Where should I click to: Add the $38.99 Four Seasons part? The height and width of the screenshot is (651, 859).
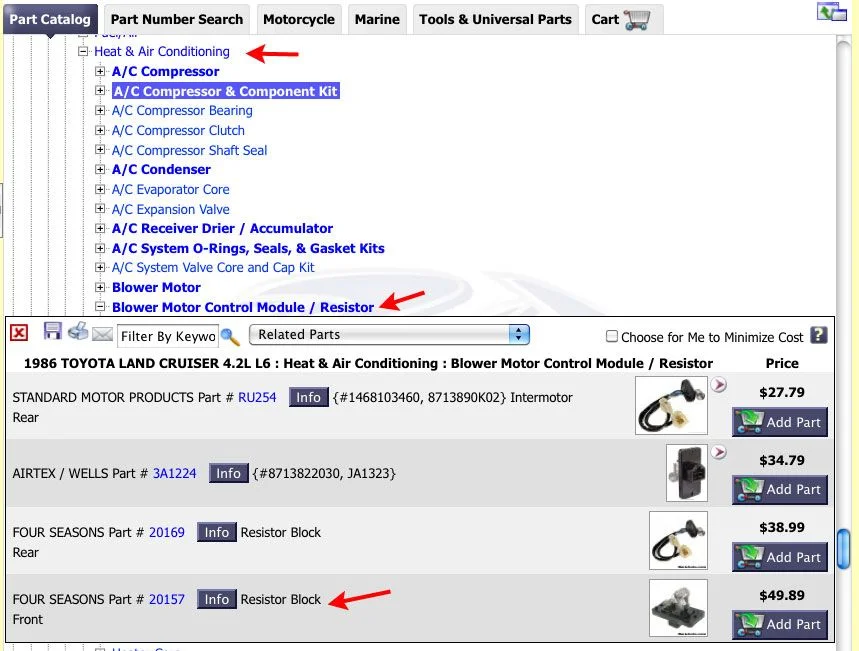(x=780, y=557)
